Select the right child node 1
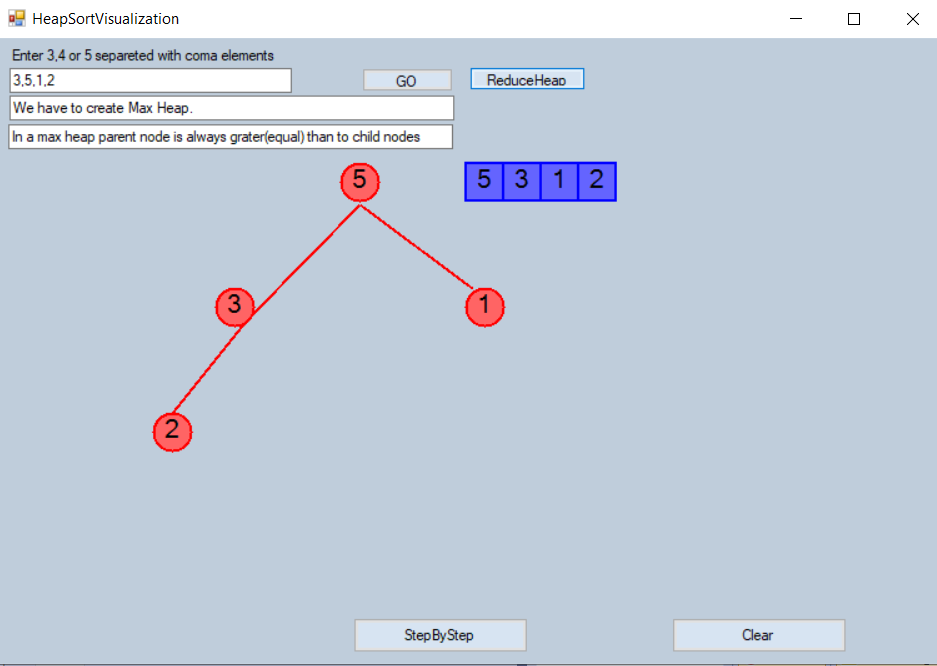937x666 pixels. pyautogui.click(x=485, y=307)
